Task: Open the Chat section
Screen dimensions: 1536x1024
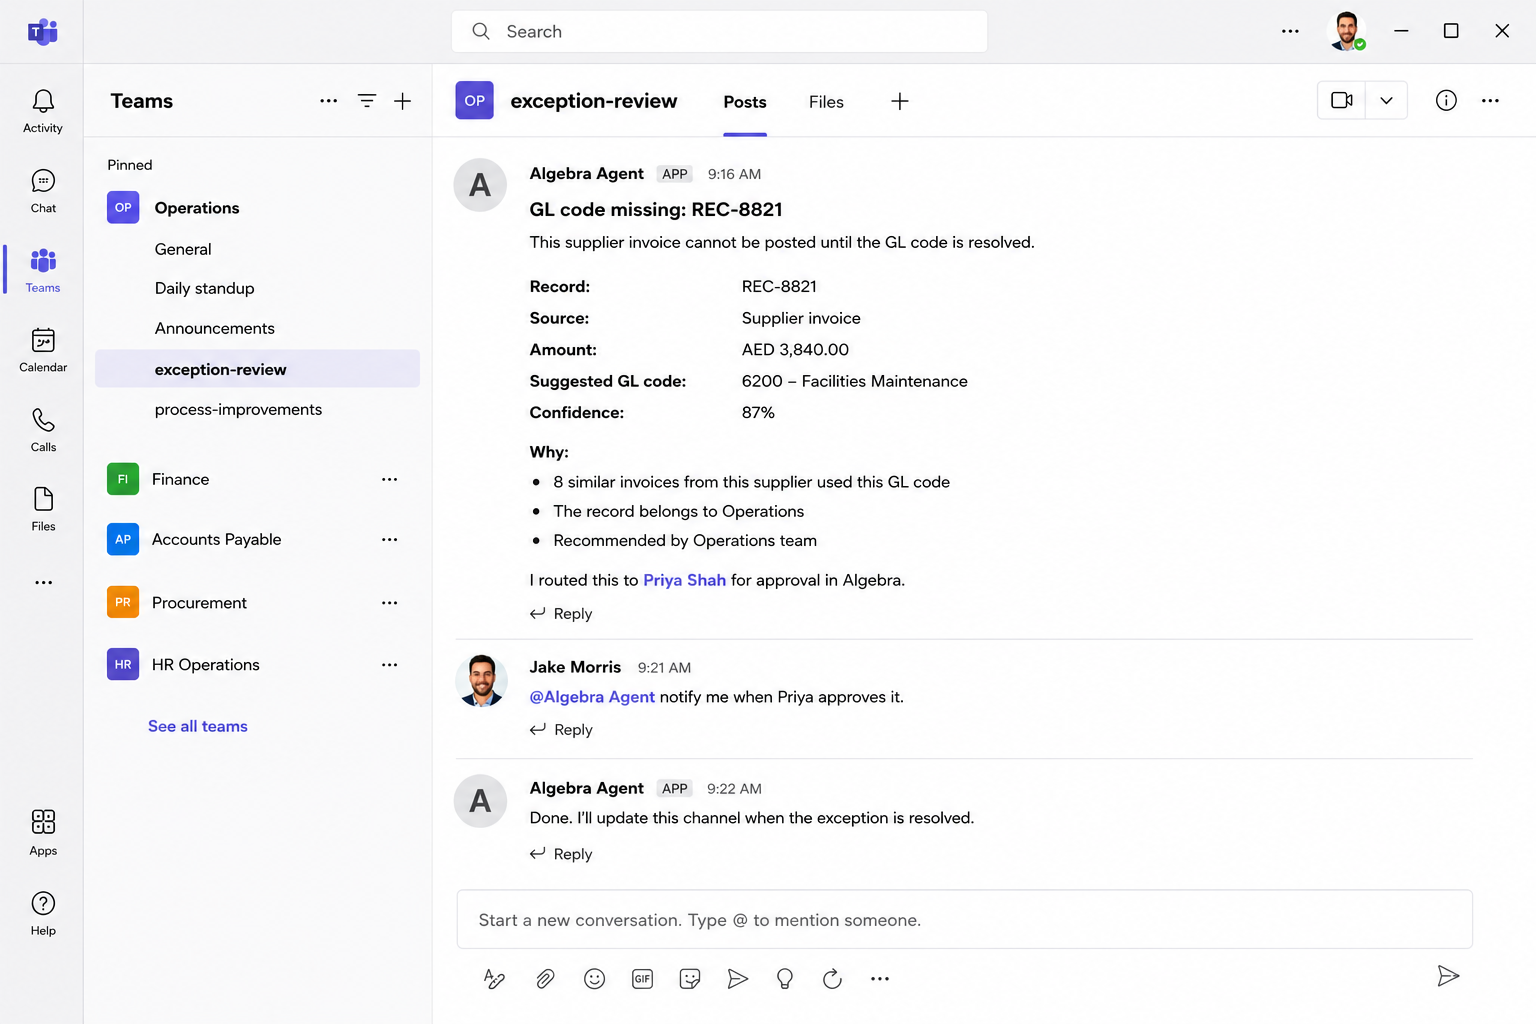Action: [x=43, y=191]
